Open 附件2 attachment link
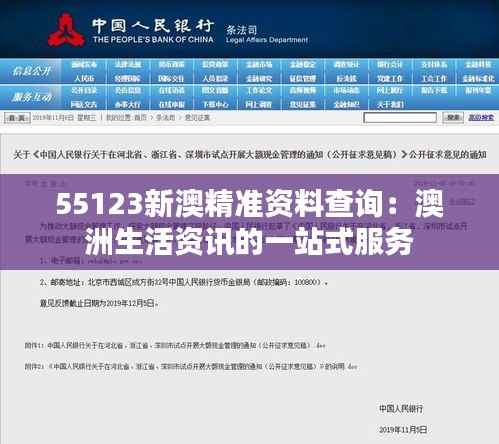Screen dimensions: 499x444 tap(191, 367)
